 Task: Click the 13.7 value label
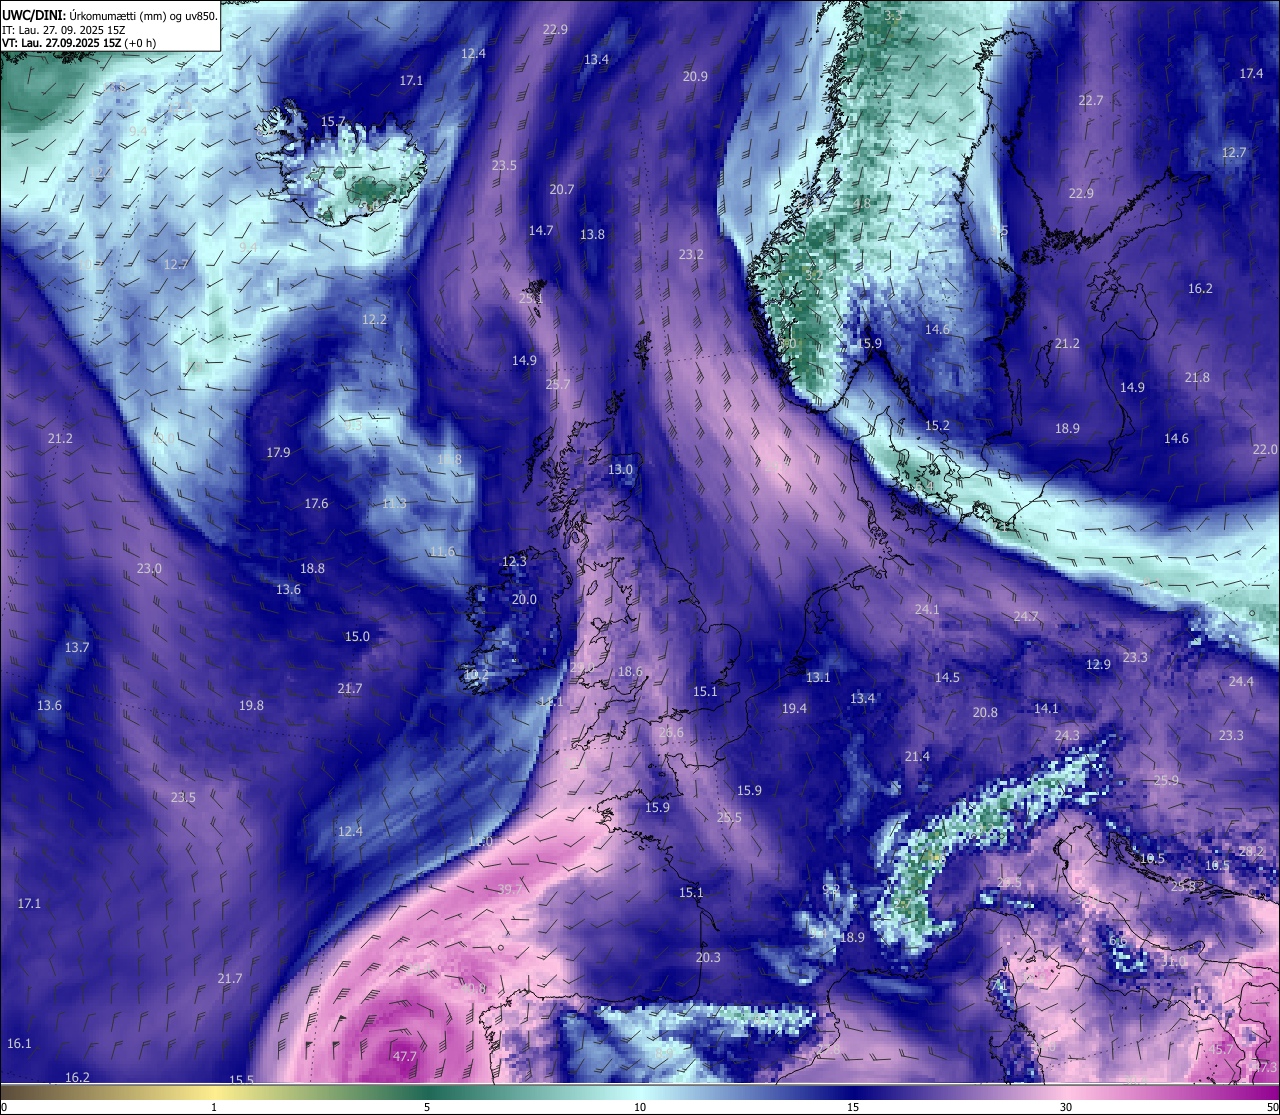[x=77, y=647]
